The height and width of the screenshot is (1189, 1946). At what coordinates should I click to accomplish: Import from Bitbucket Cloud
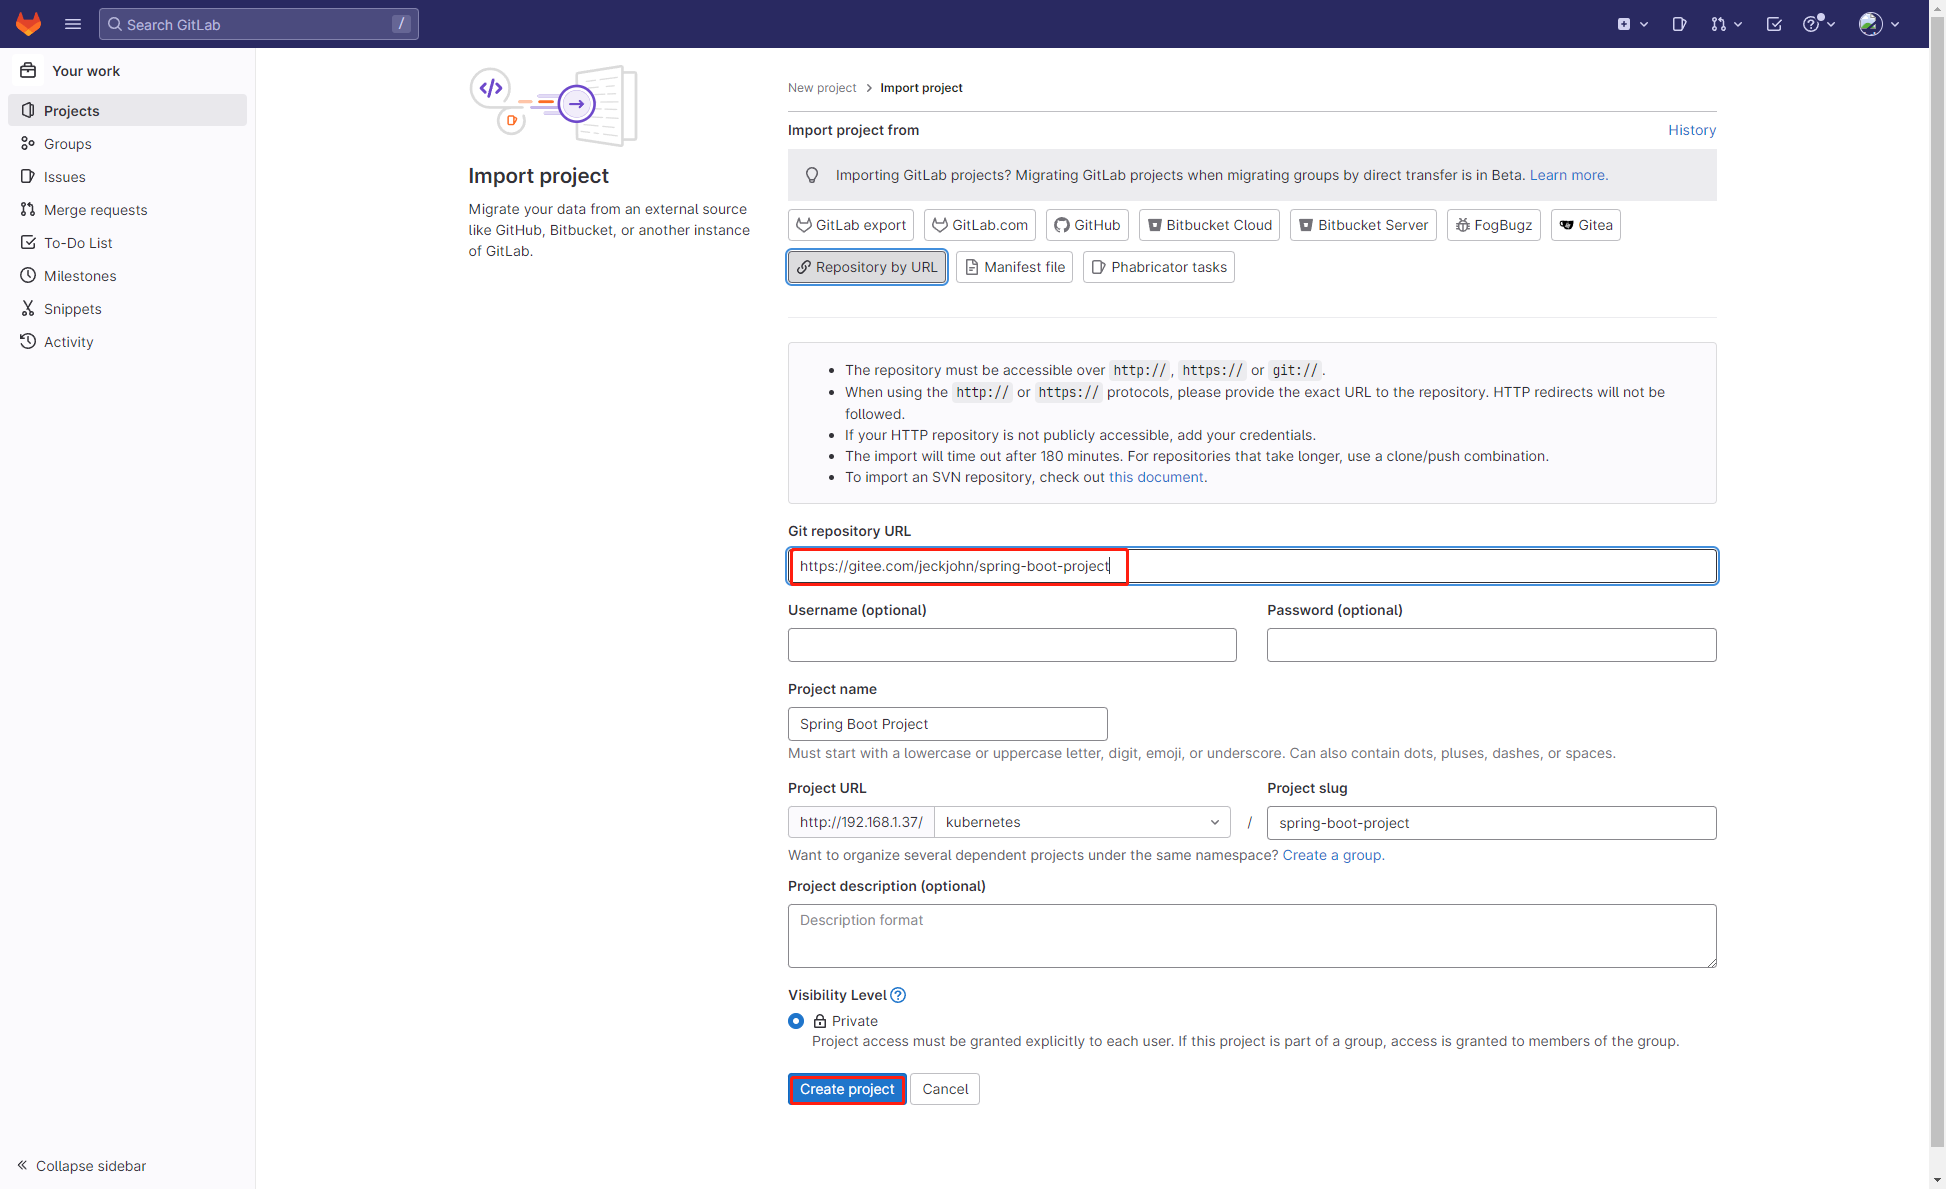pyautogui.click(x=1210, y=225)
